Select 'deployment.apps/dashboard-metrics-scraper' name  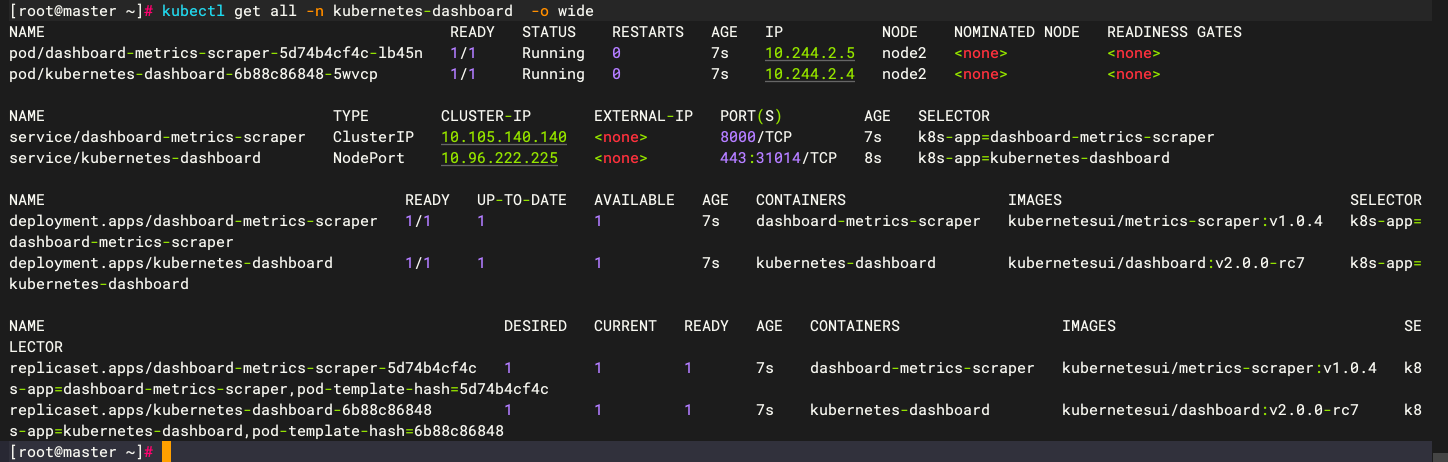(x=193, y=221)
